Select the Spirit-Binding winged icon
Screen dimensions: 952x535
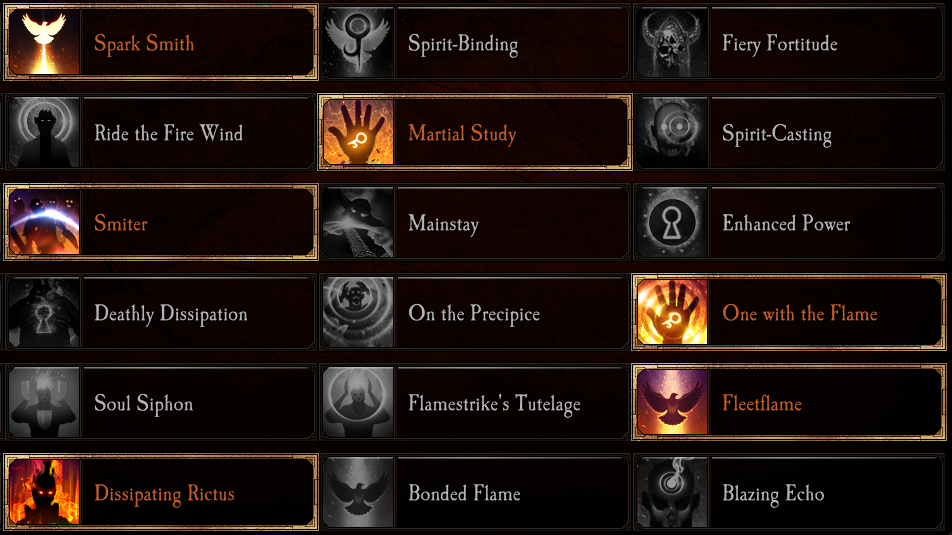[358, 43]
